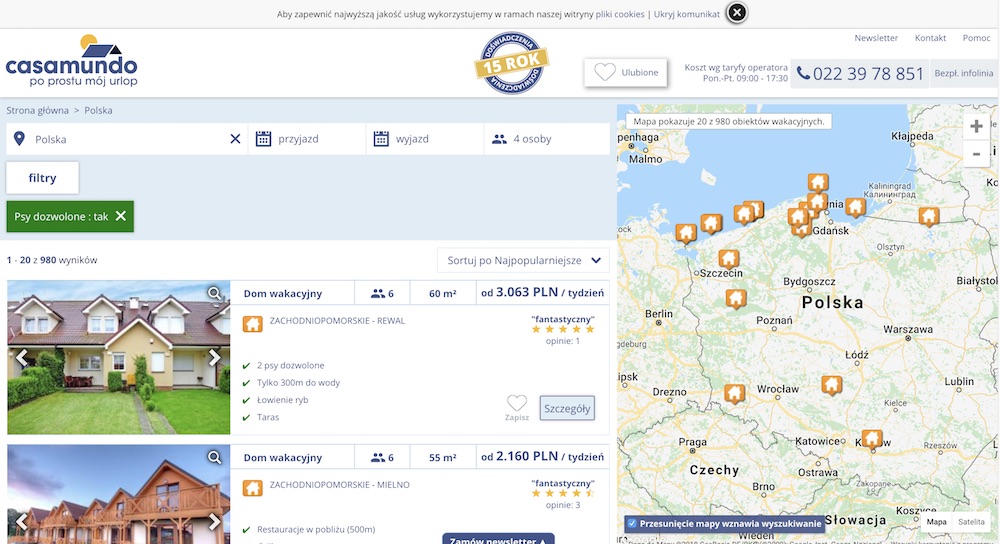
Task: Clear the Polska location field
Action: [x=235, y=139]
